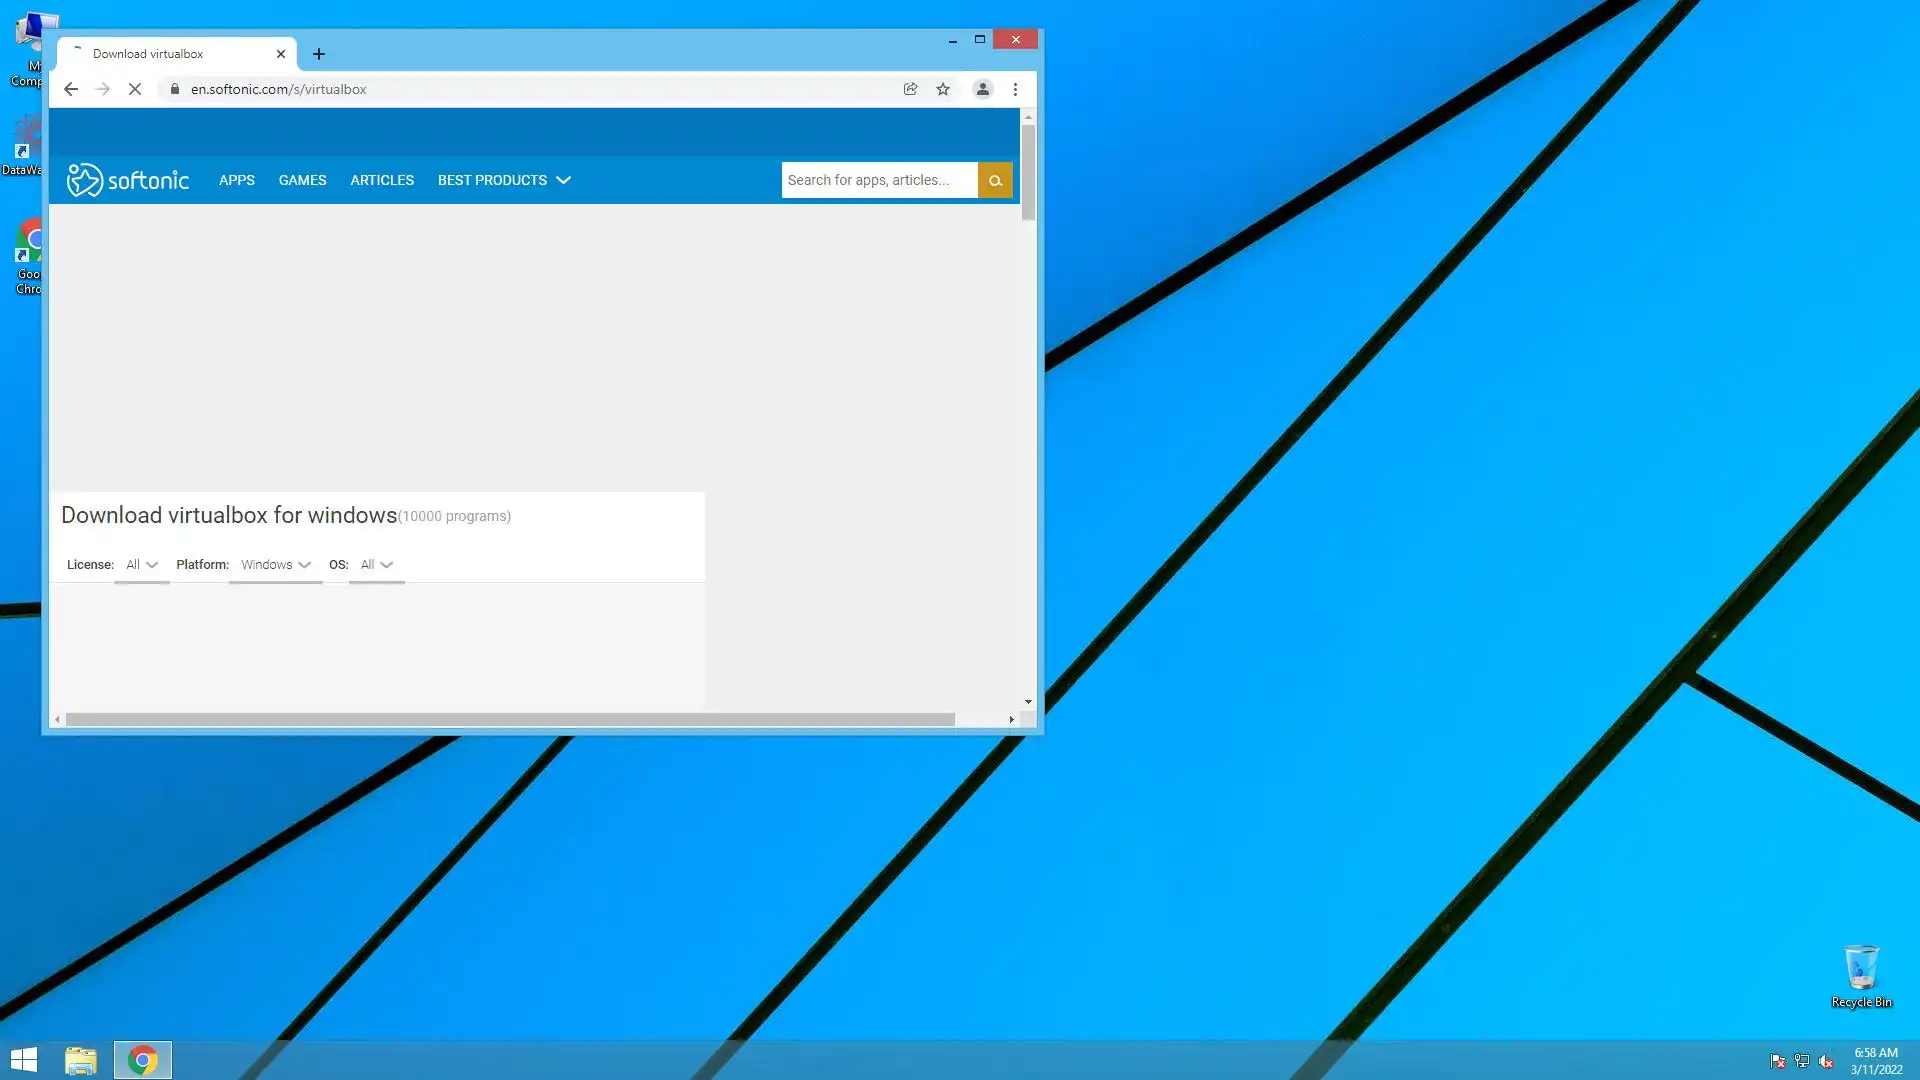
Task: Click the Softonic logo
Action: click(x=128, y=180)
